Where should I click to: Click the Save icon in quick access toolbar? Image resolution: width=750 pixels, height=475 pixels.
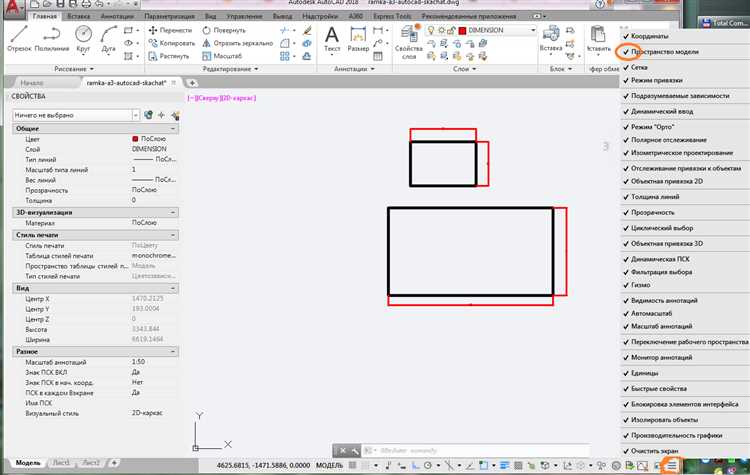(x=60, y=4)
